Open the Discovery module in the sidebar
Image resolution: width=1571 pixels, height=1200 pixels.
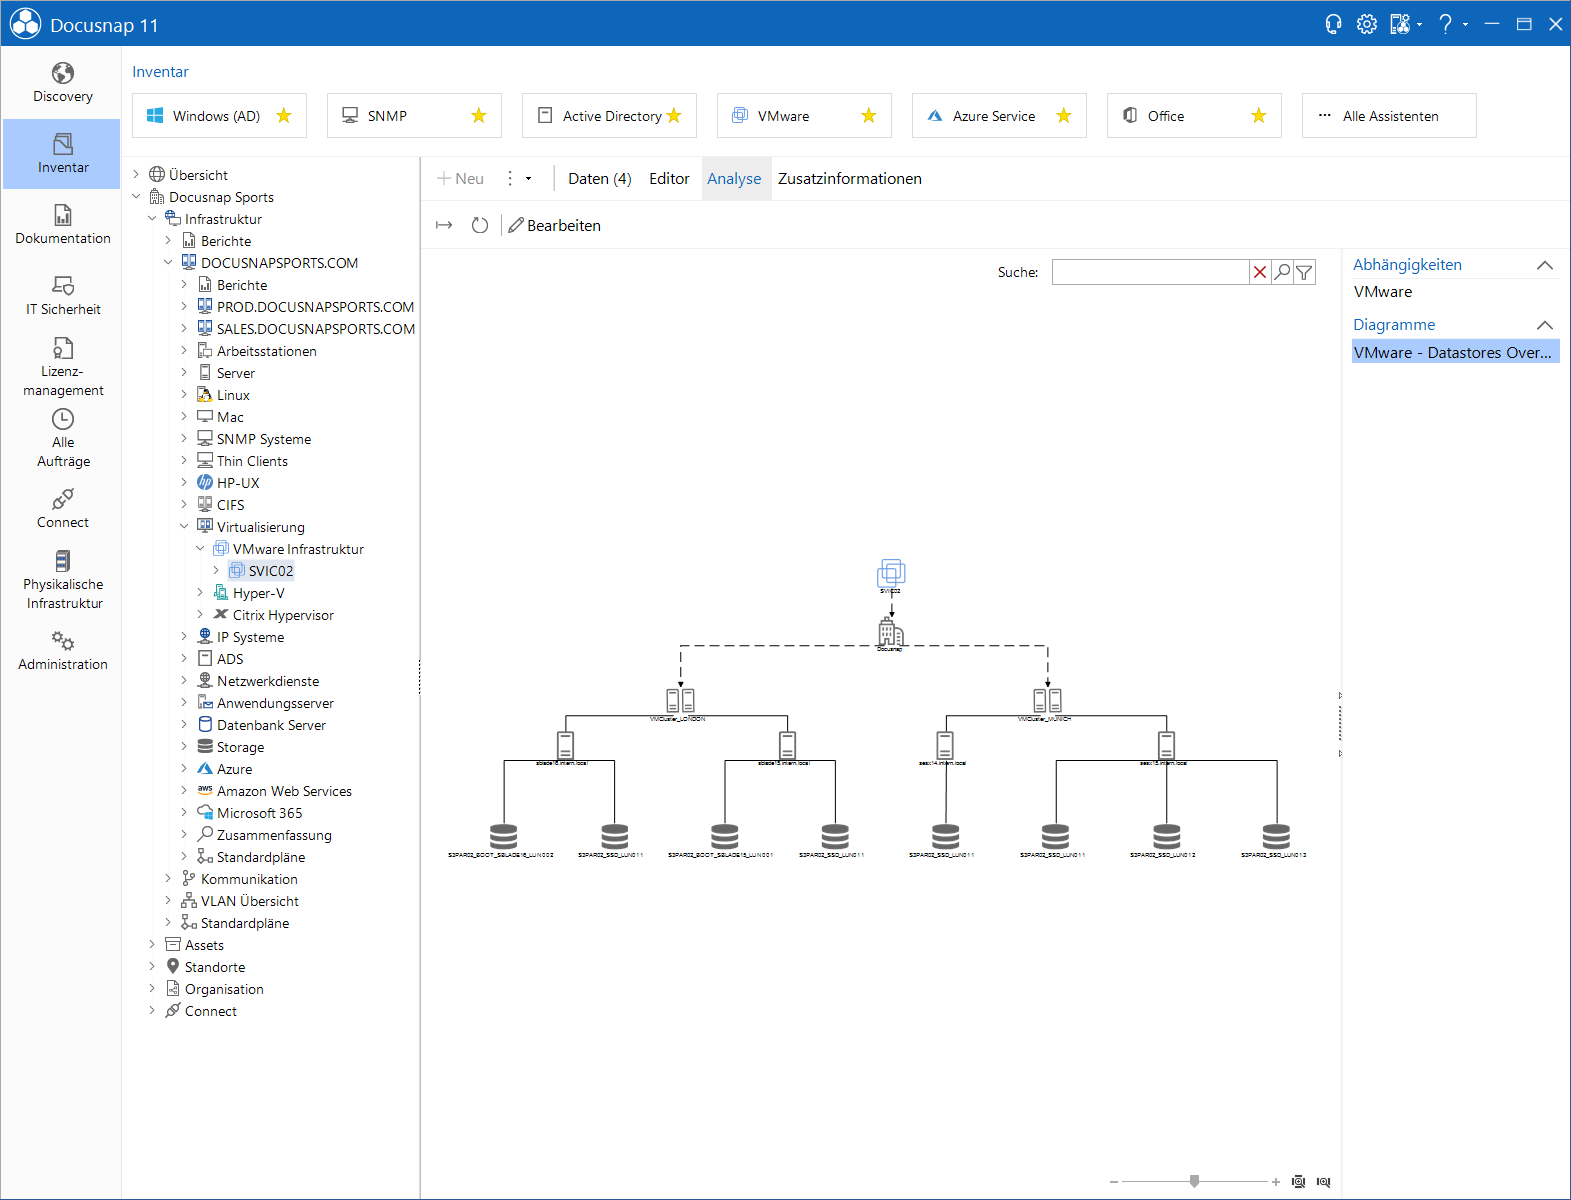pos(62,83)
